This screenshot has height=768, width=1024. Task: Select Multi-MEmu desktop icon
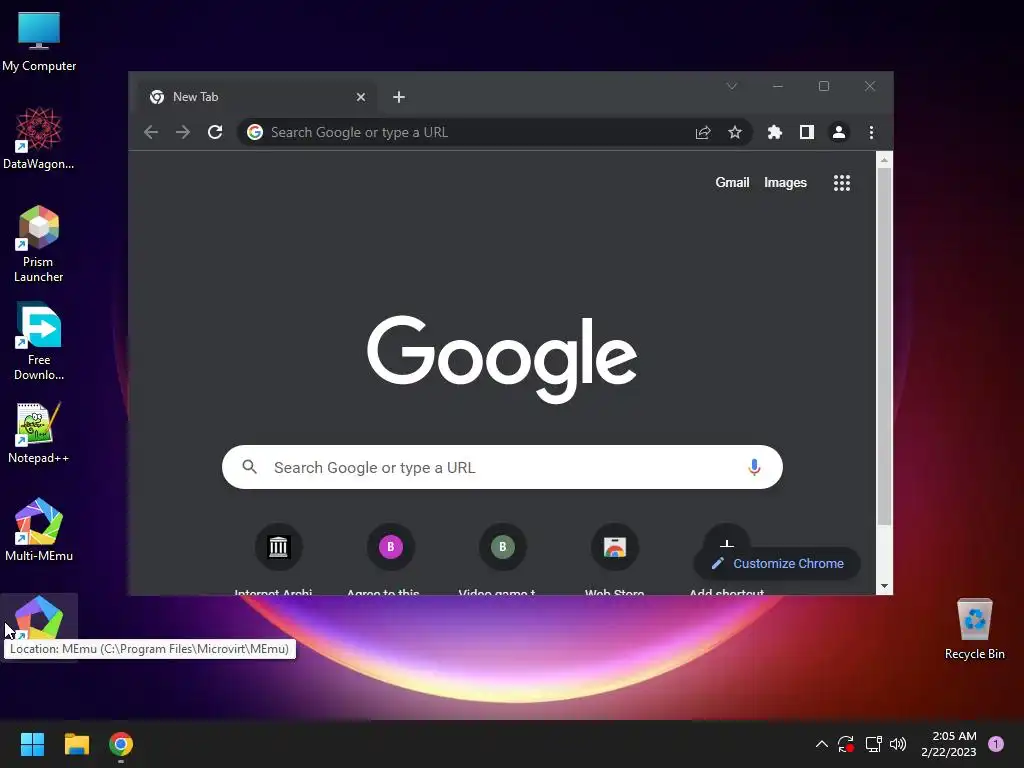[39, 530]
